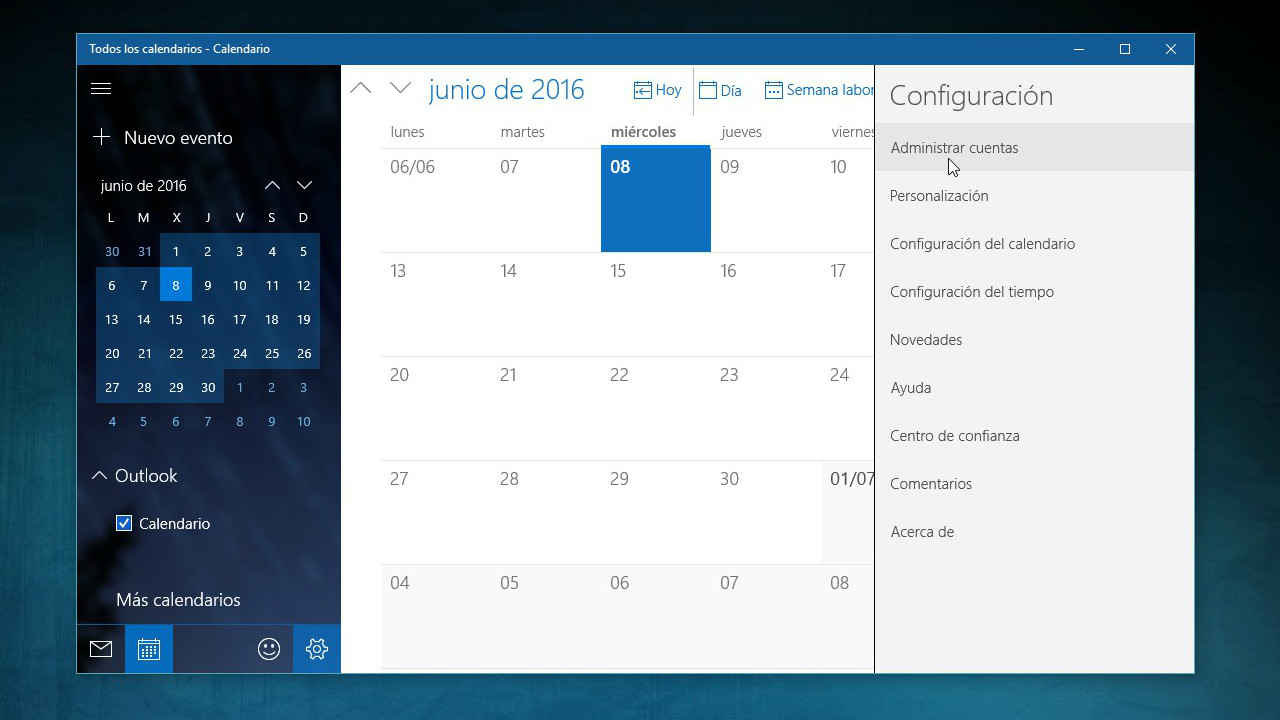Open Más calendarios
Image resolution: width=1280 pixels, height=720 pixels.
pyautogui.click(x=178, y=600)
